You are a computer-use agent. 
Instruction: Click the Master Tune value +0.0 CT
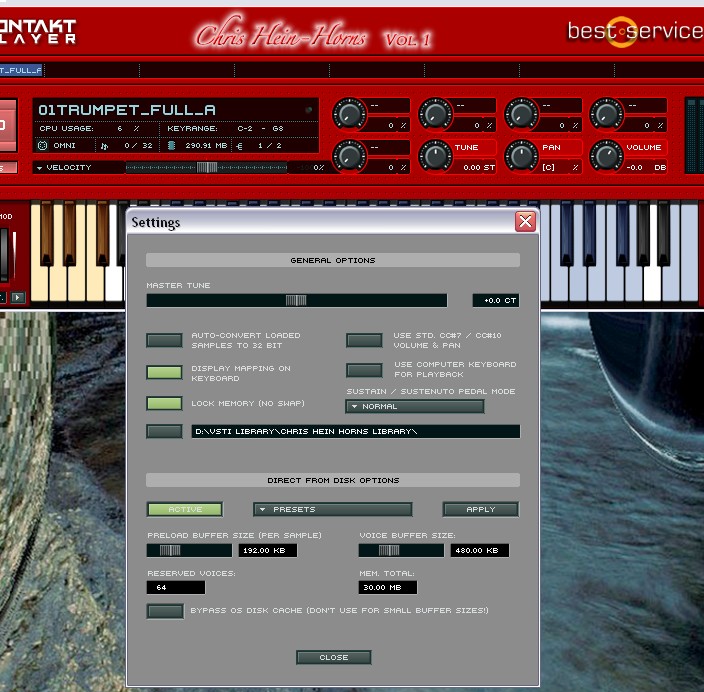click(x=496, y=300)
